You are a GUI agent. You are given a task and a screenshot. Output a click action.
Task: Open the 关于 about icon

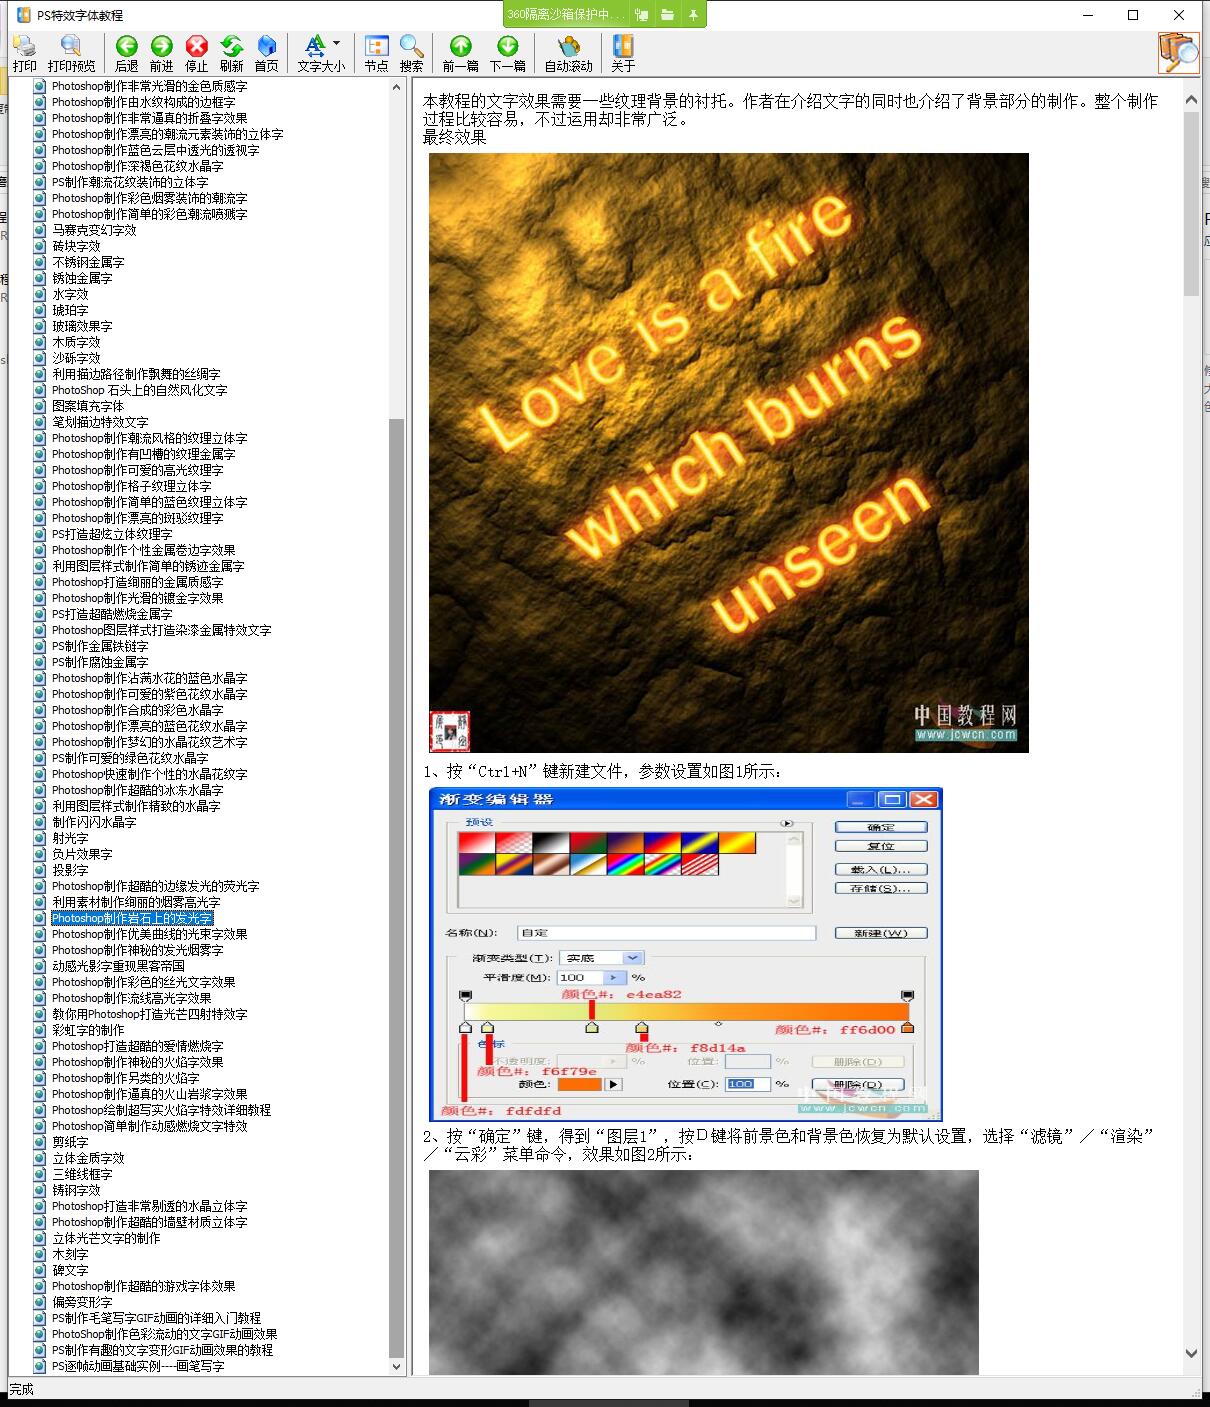click(x=623, y=53)
